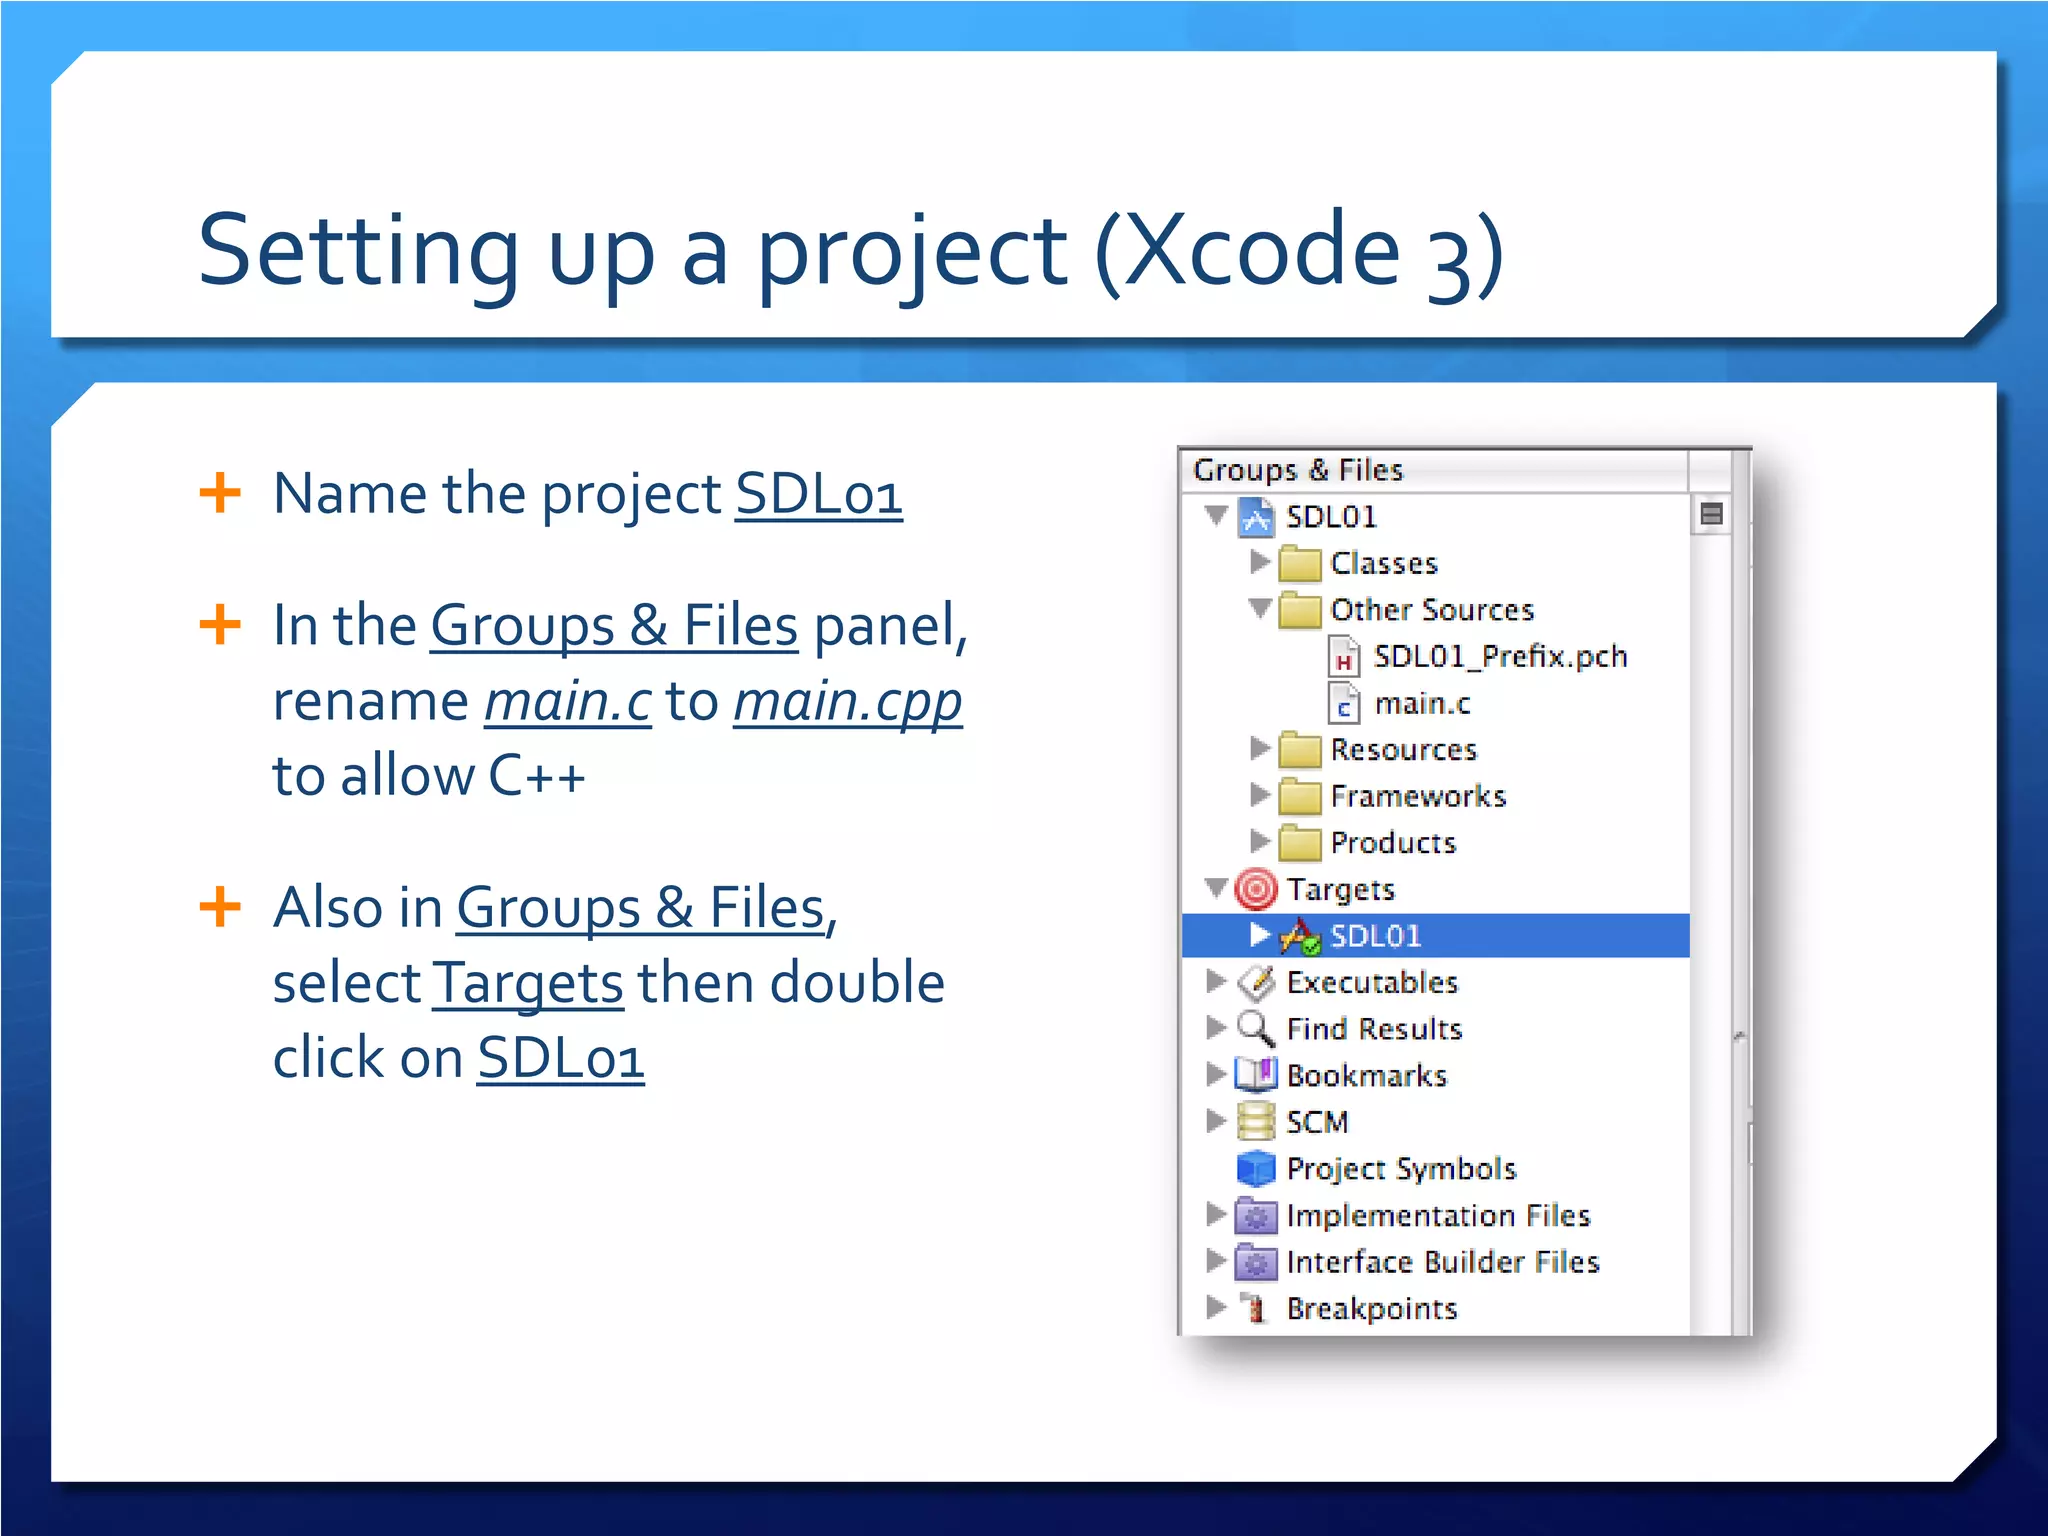Screen dimensions: 2048x1536
Task: Click the SCM database cylinder icon
Action: [x=1256, y=1122]
